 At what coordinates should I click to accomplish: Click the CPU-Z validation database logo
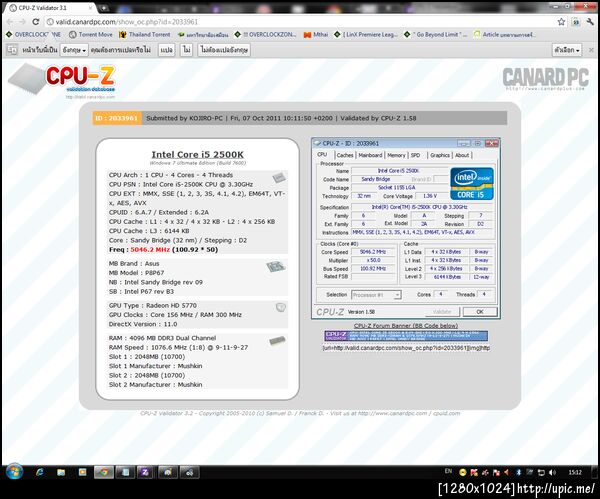tap(63, 79)
